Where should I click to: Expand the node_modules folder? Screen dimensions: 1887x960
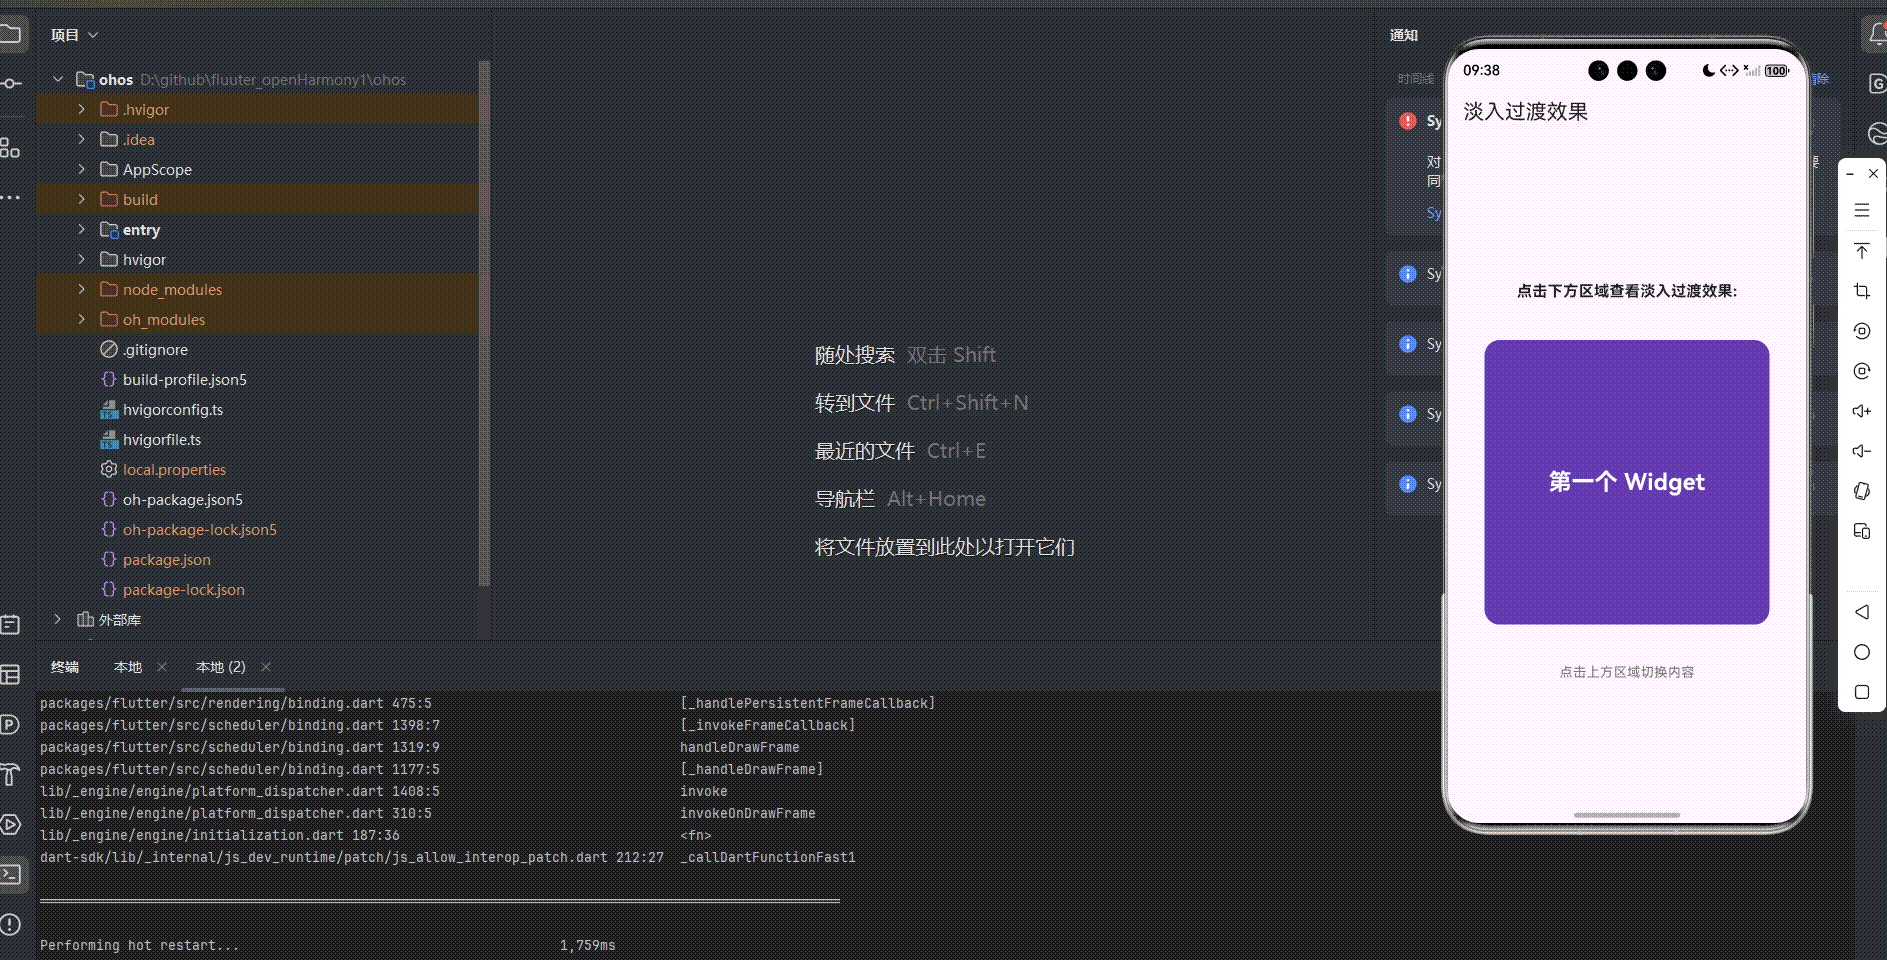click(x=82, y=289)
